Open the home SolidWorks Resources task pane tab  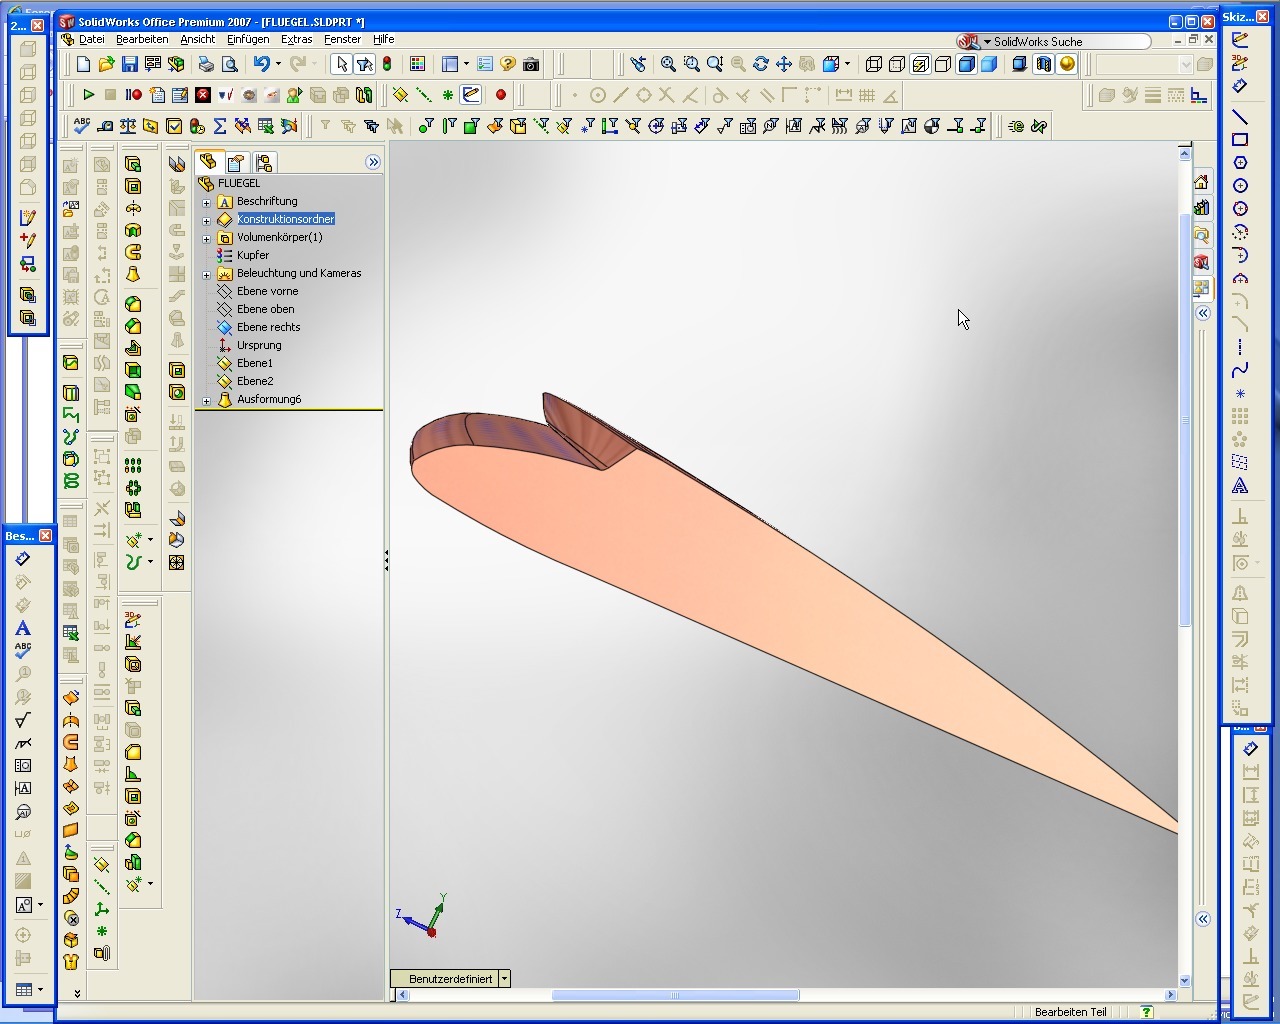[1201, 183]
